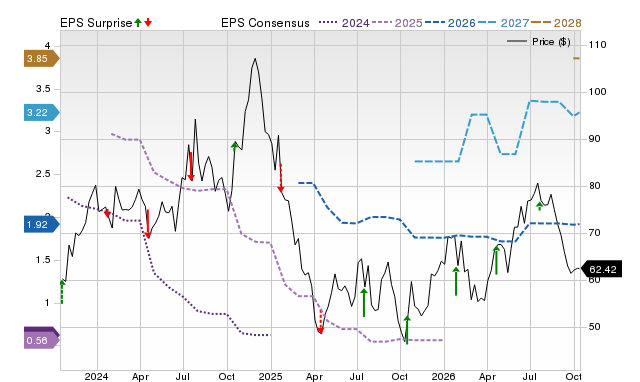Select the green surprise arrow at July 2025
Screen dimensions: 640x382
coord(364,302)
